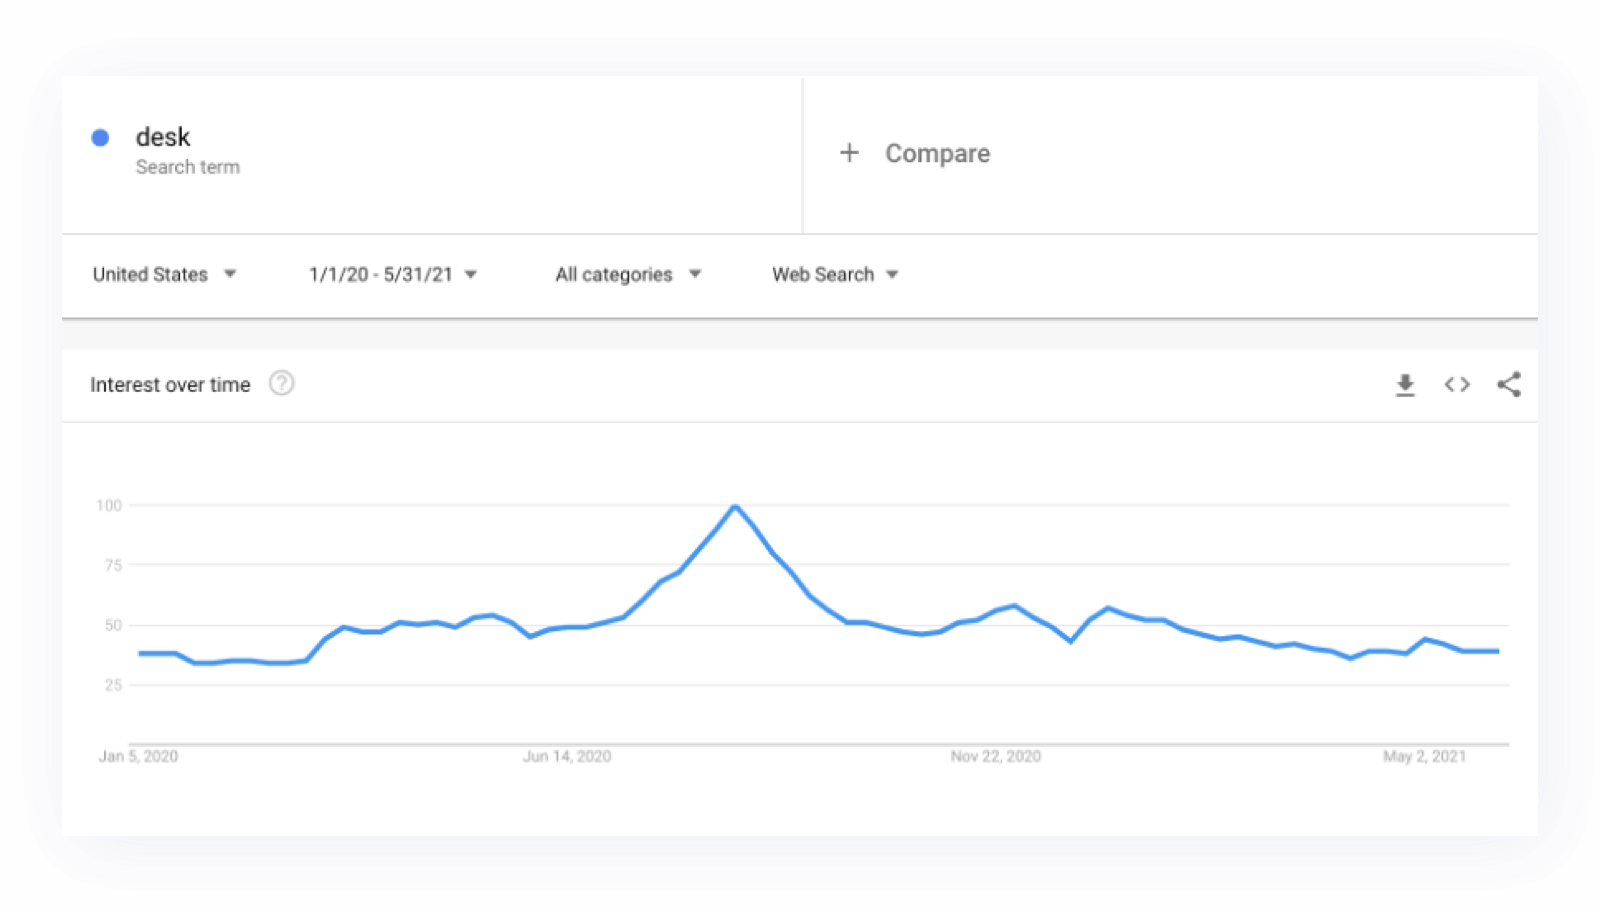Click the chart line's peak at 100
Image resolution: width=1600 pixels, height=912 pixels.
click(x=735, y=507)
